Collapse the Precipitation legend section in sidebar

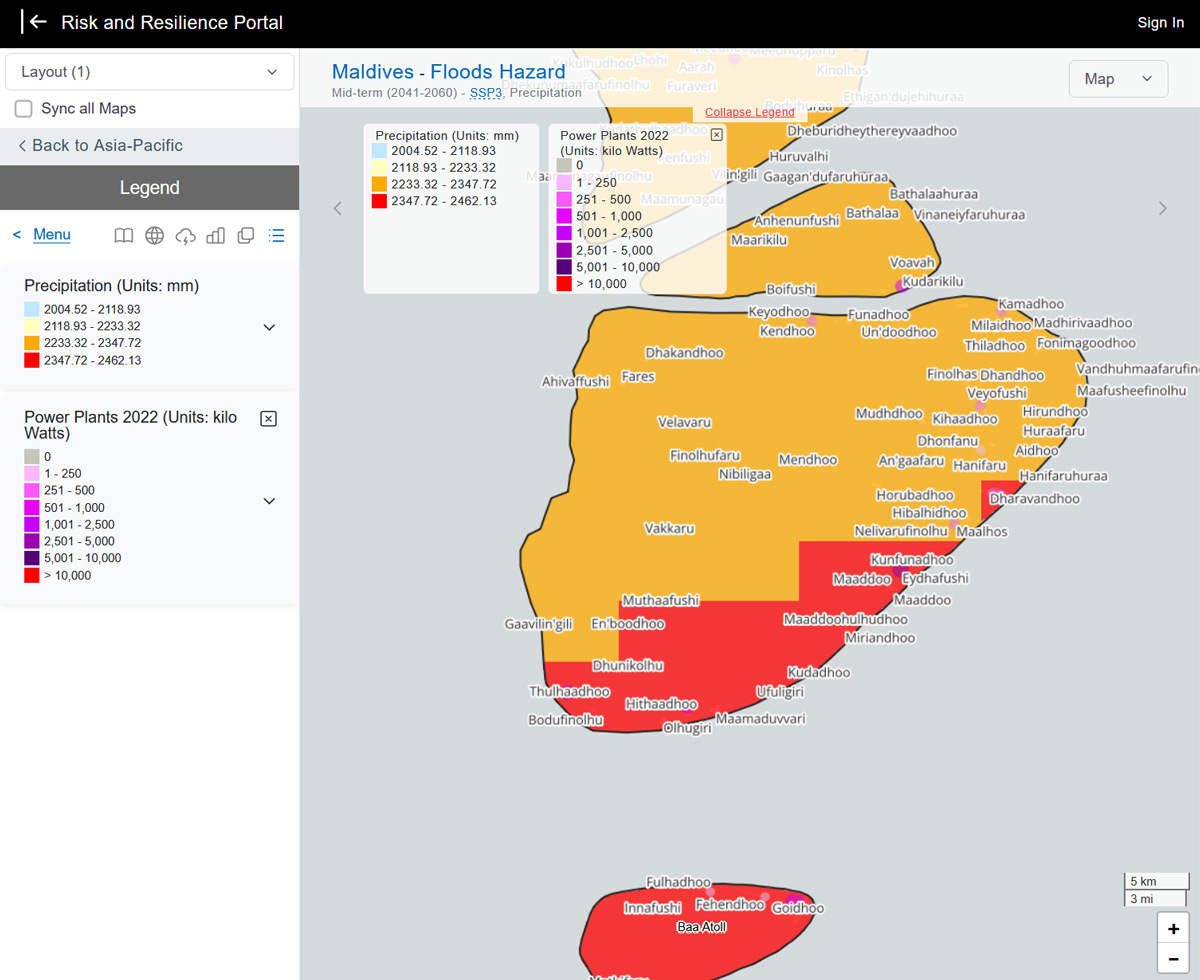[268, 327]
